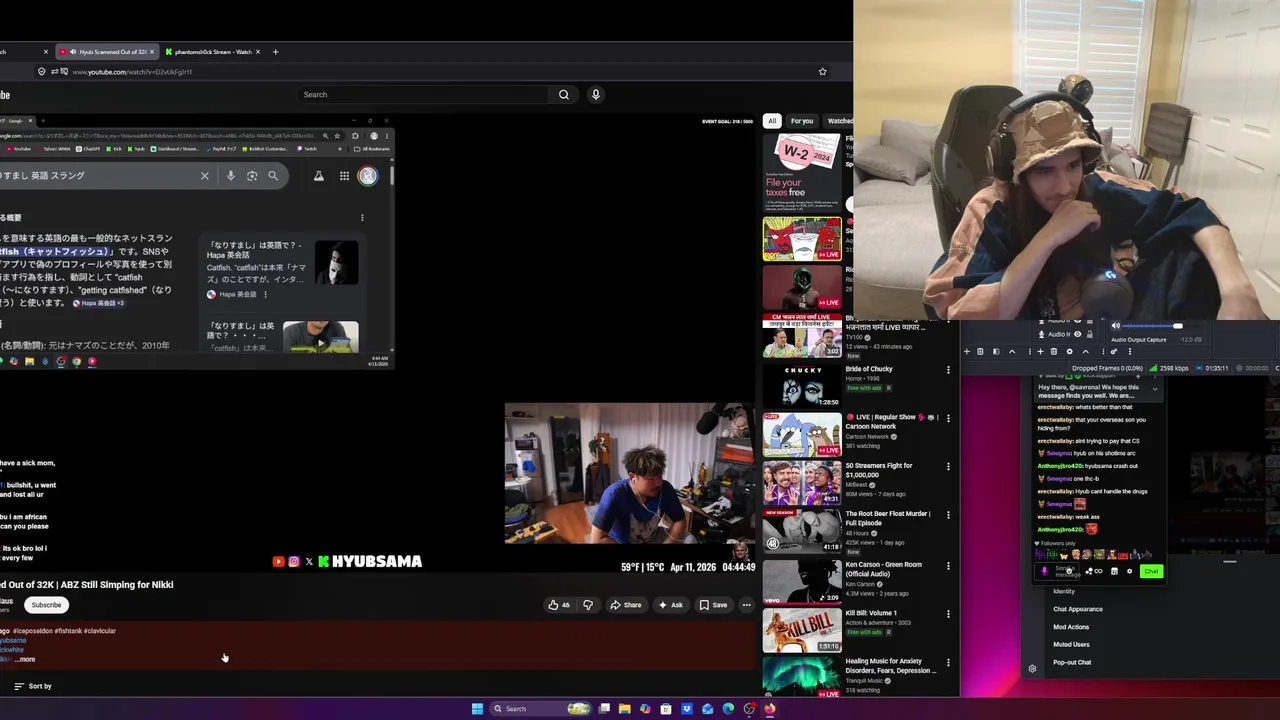Open Google Search Labs flask icon
This screenshot has width=1280, height=720.
point(319,176)
